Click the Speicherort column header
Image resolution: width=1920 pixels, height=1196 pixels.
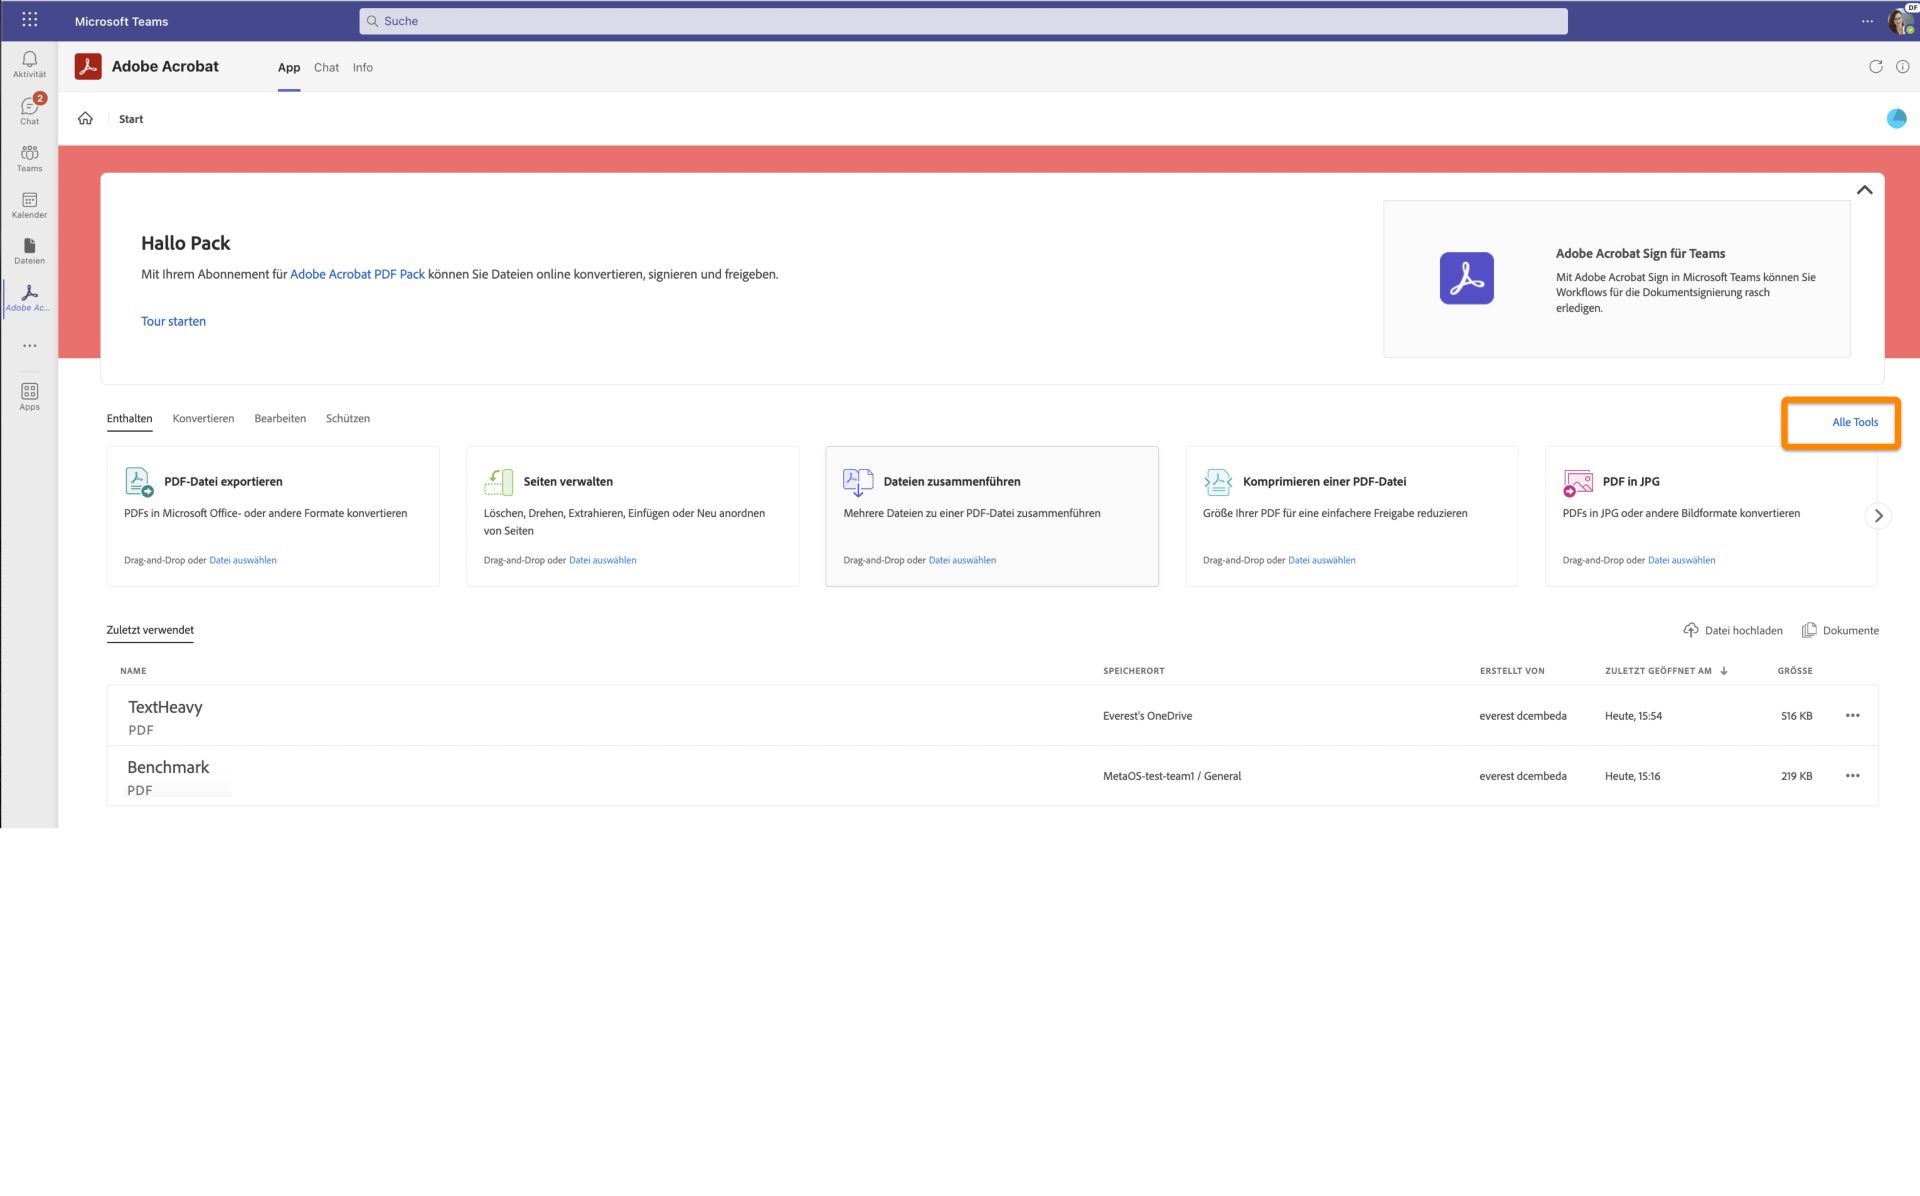[x=1133, y=671]
